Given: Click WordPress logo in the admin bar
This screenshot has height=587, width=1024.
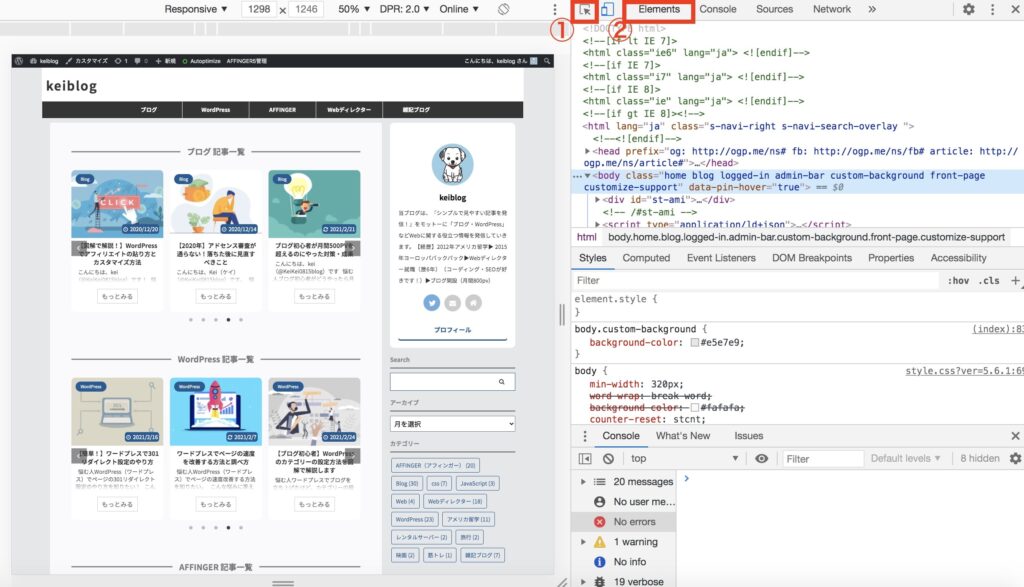Looking at the screenshot, I should pyautogui.click(x=19, y=61).
